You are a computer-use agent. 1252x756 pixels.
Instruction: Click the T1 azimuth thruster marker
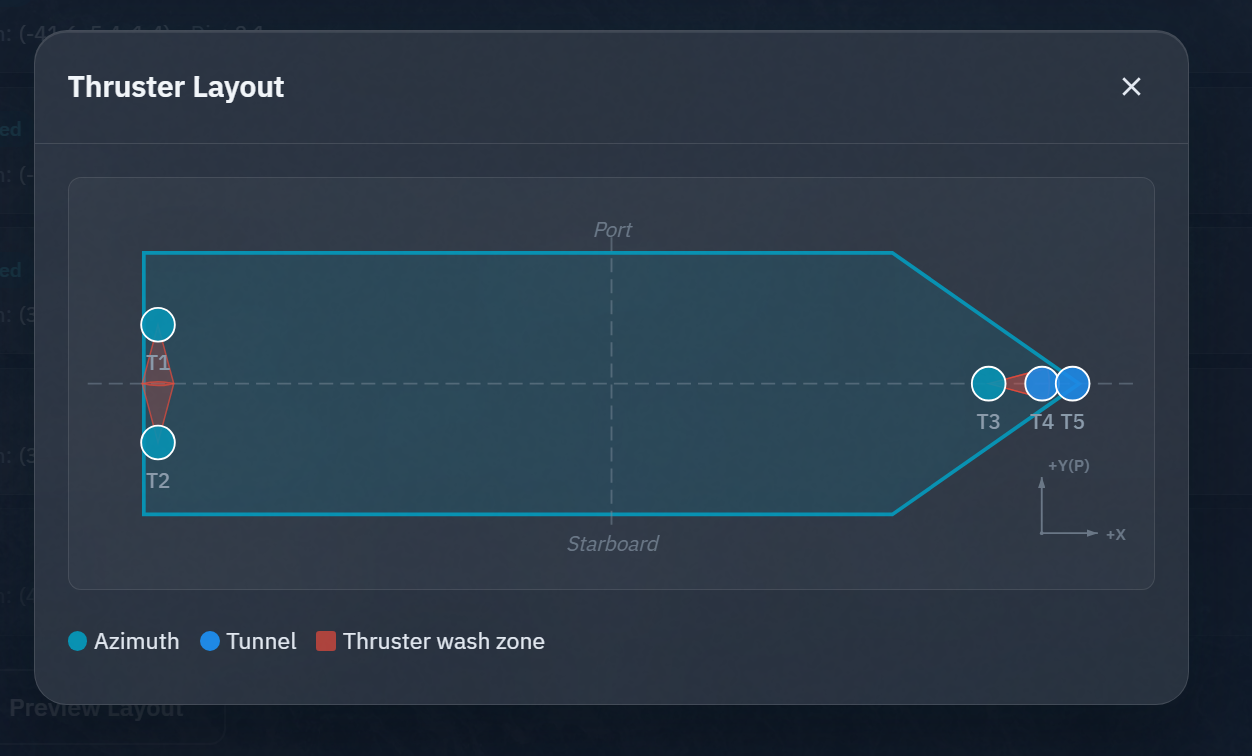(158, 324)
